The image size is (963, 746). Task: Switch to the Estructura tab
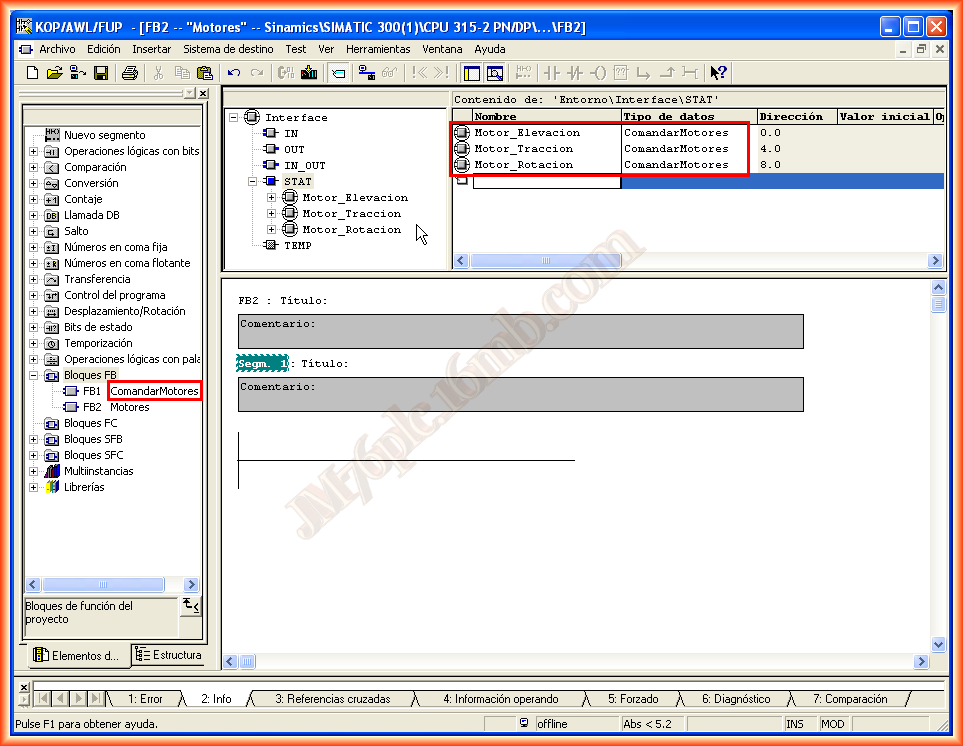169,655
